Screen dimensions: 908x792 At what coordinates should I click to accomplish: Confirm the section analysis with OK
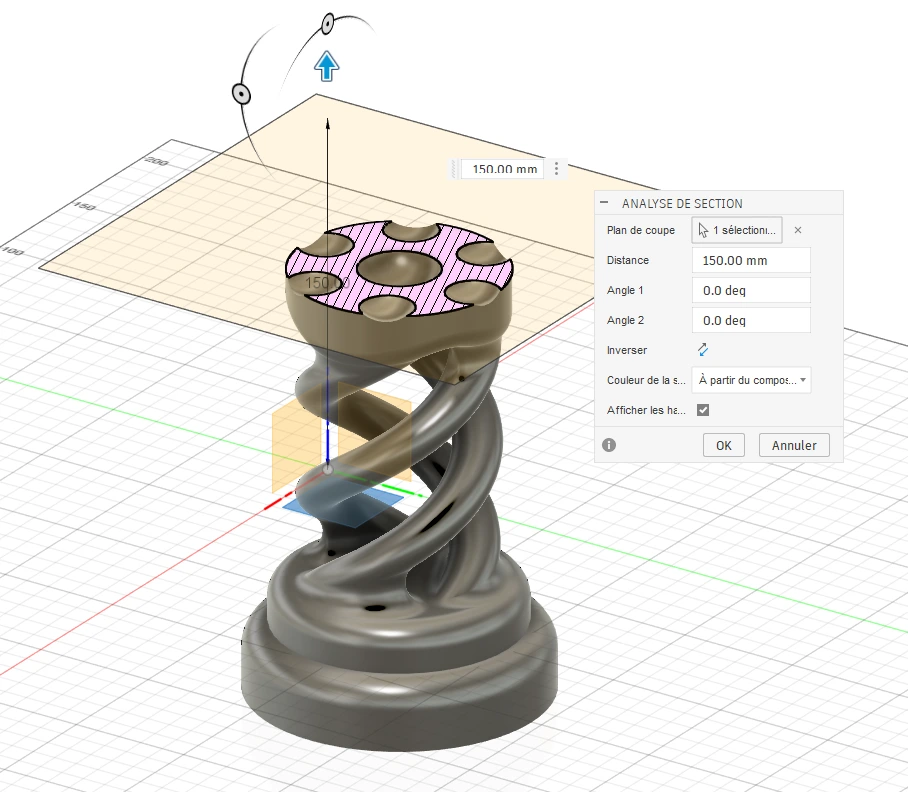724,445
